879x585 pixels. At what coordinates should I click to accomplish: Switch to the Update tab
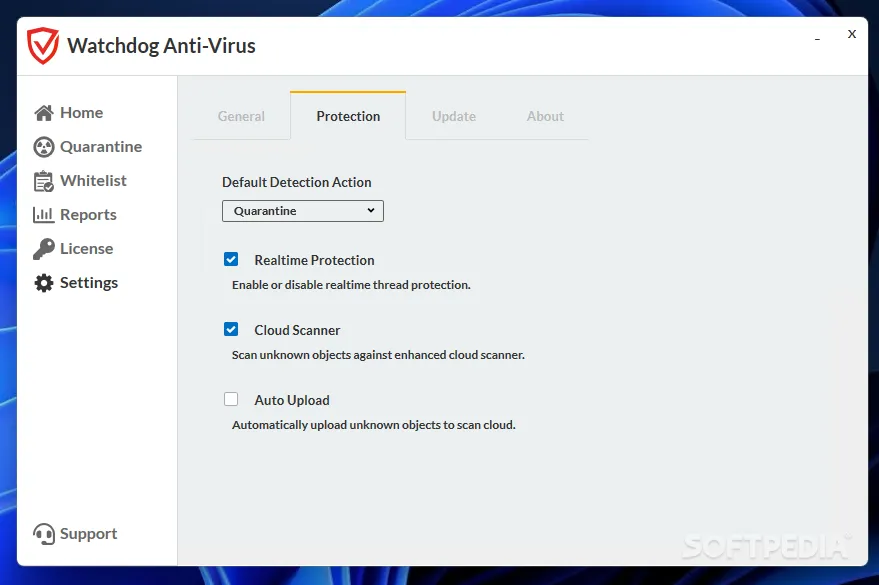(454, 117)
